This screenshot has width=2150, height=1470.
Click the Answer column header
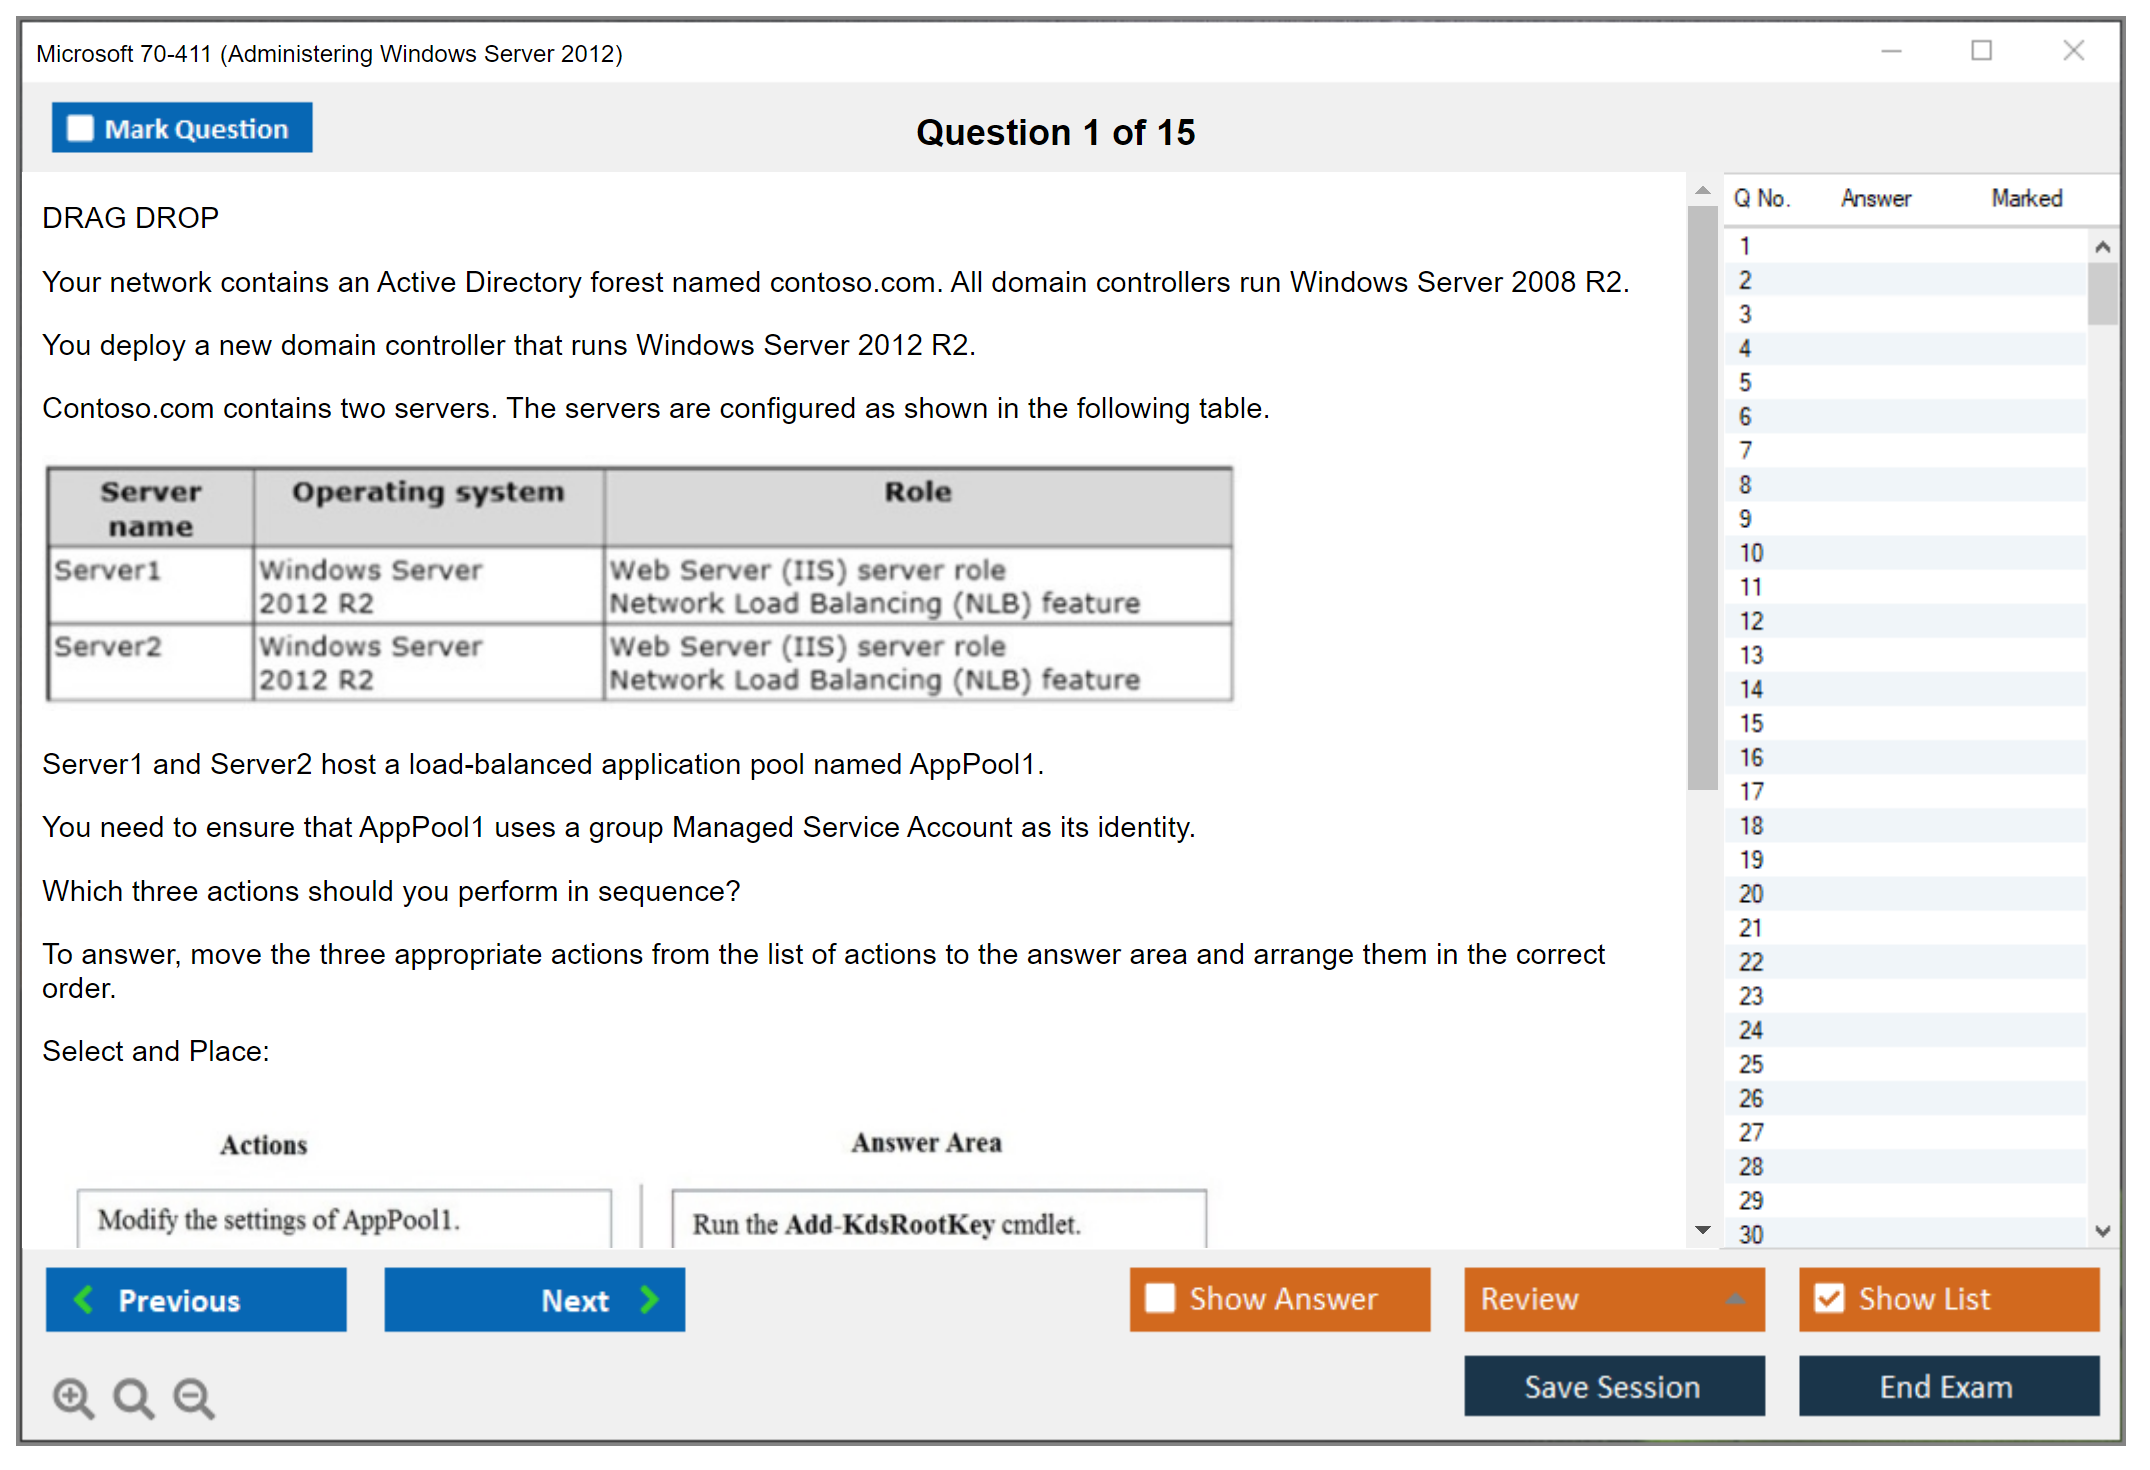tap(1875, 198)
